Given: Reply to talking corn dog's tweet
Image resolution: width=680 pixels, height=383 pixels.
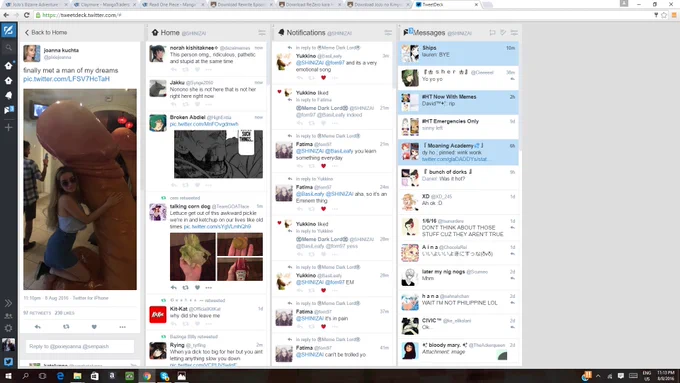Looking at the screenshot, I should point(173,288).
